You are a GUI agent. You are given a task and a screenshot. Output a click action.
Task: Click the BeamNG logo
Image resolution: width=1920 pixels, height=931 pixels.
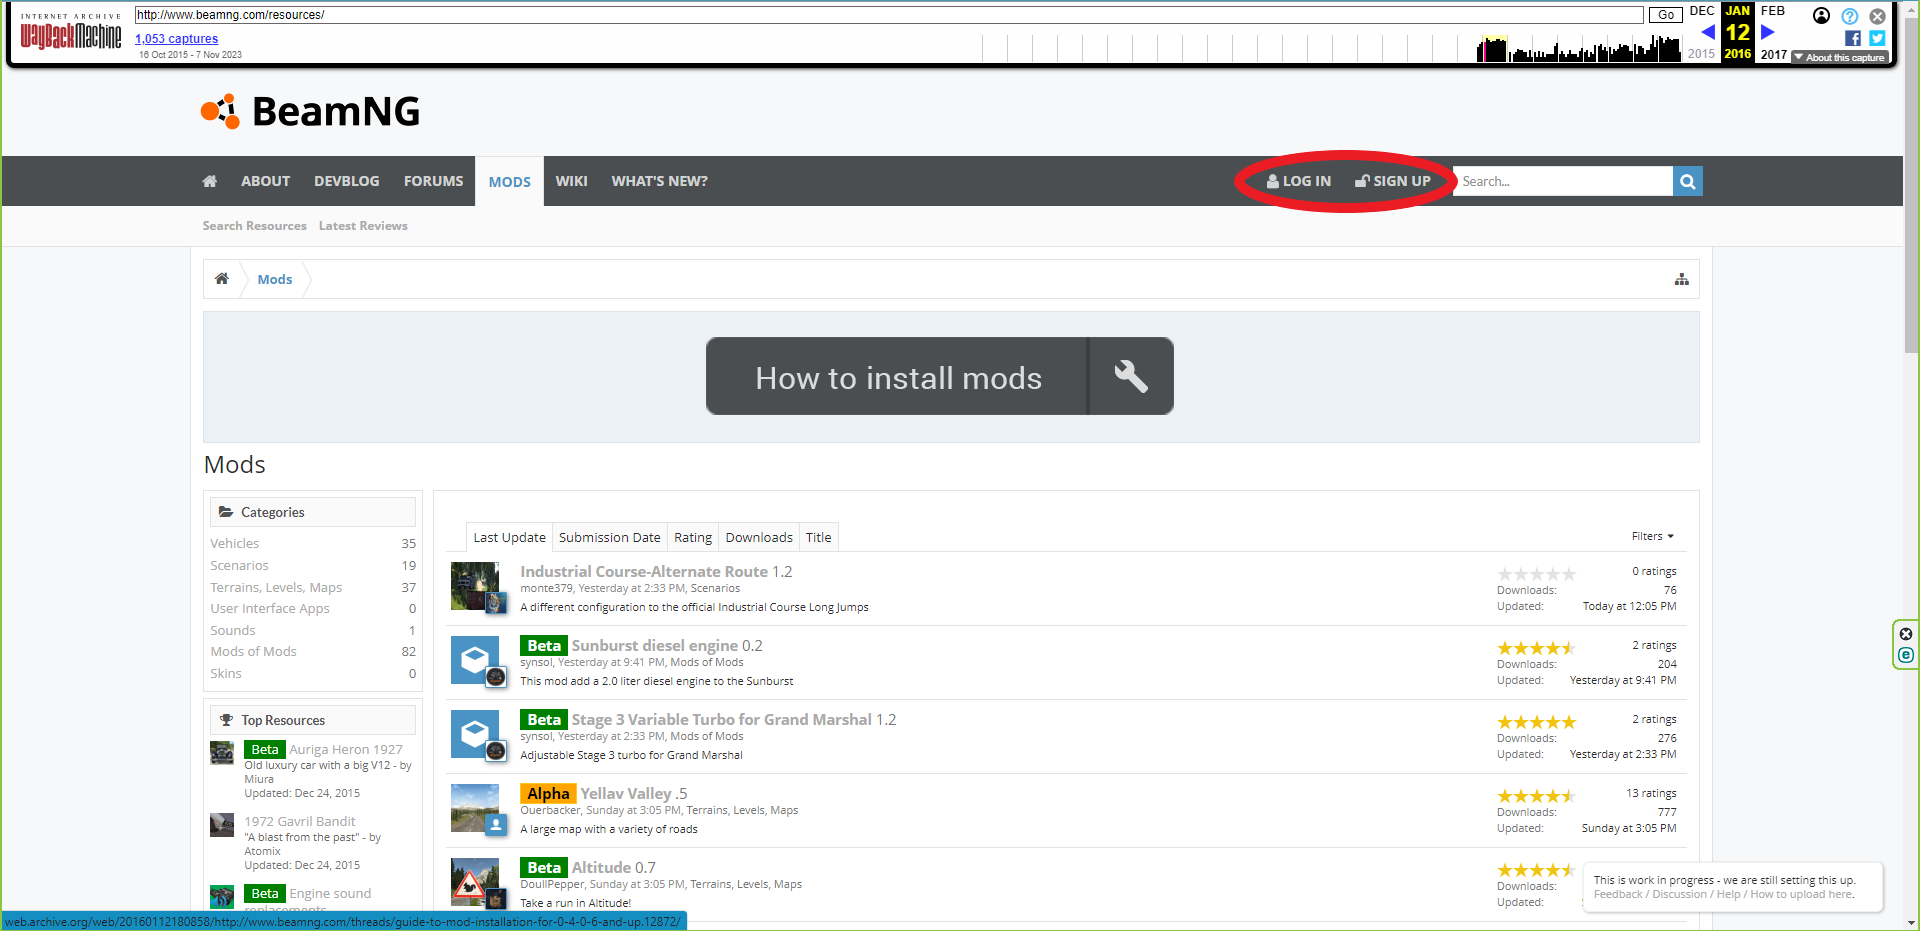click(310, 111)
